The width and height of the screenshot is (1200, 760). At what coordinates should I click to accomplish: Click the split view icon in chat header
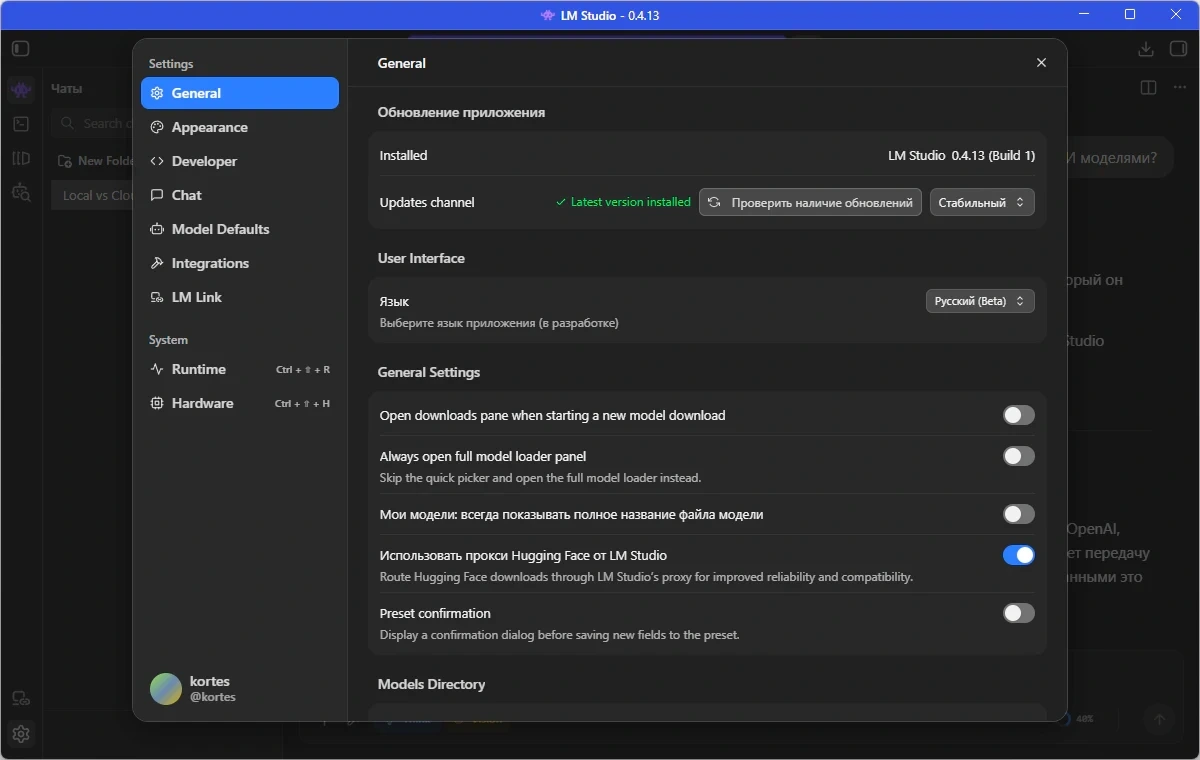[x=1149, y=88]
